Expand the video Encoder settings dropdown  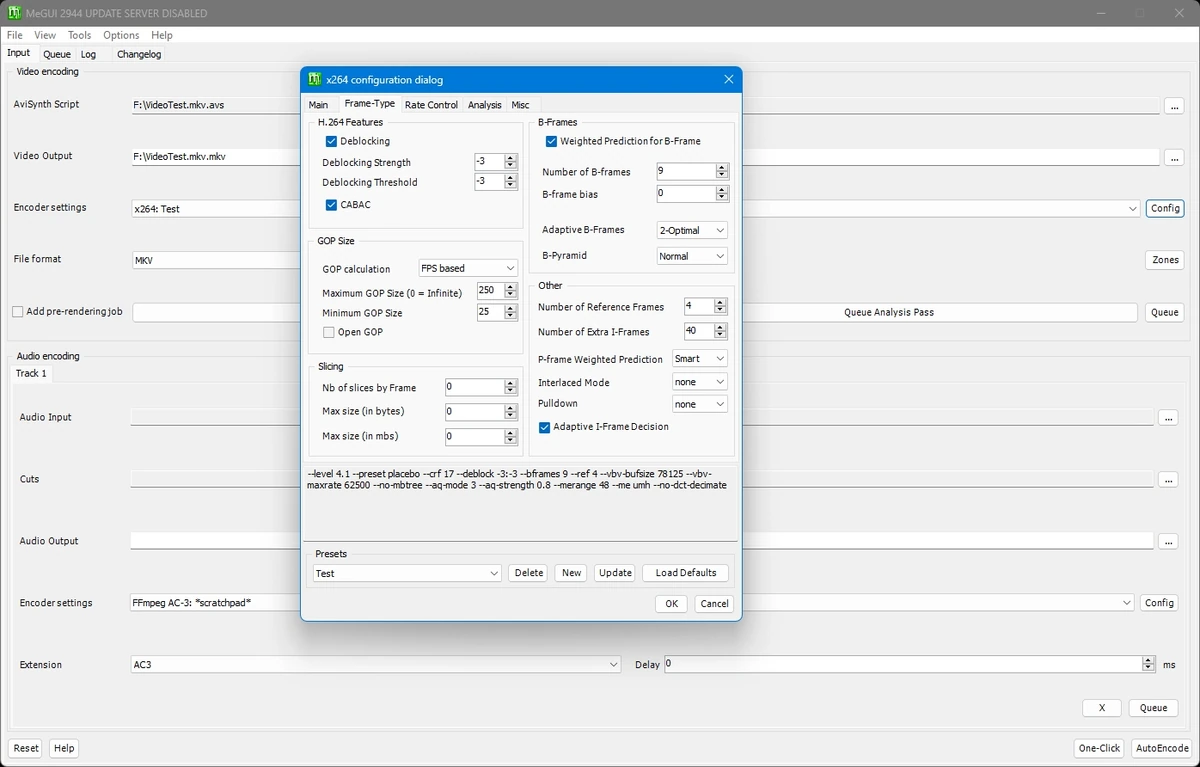pos(1133,209)
